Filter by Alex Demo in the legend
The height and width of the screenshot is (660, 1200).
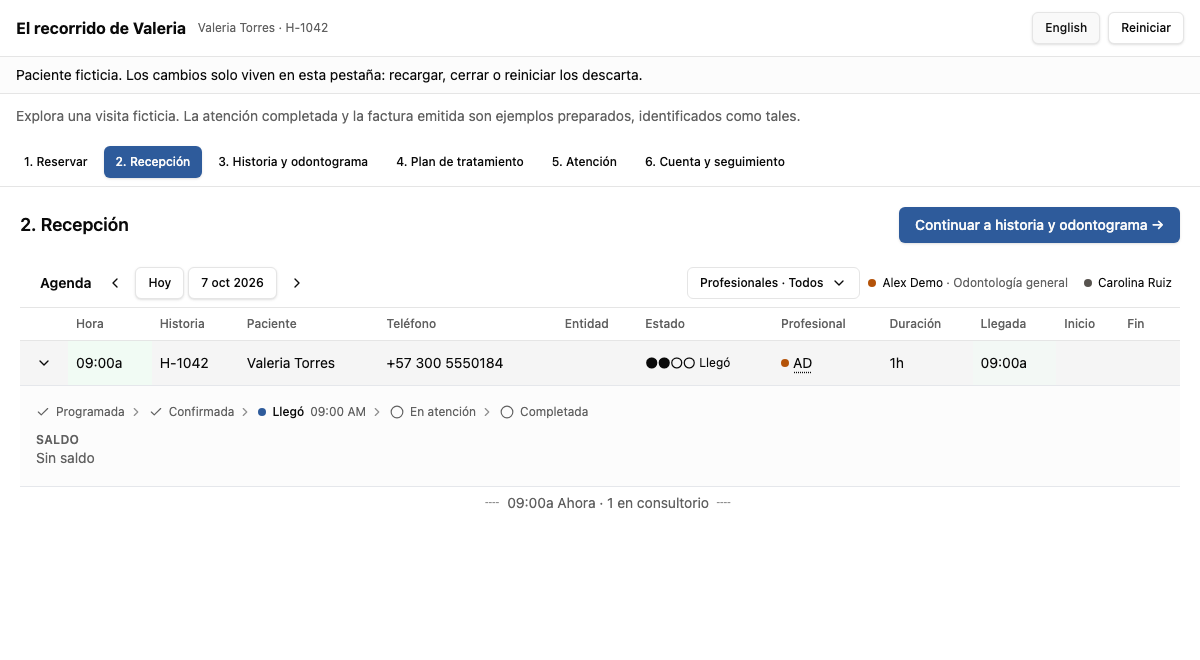pos(968,283)
